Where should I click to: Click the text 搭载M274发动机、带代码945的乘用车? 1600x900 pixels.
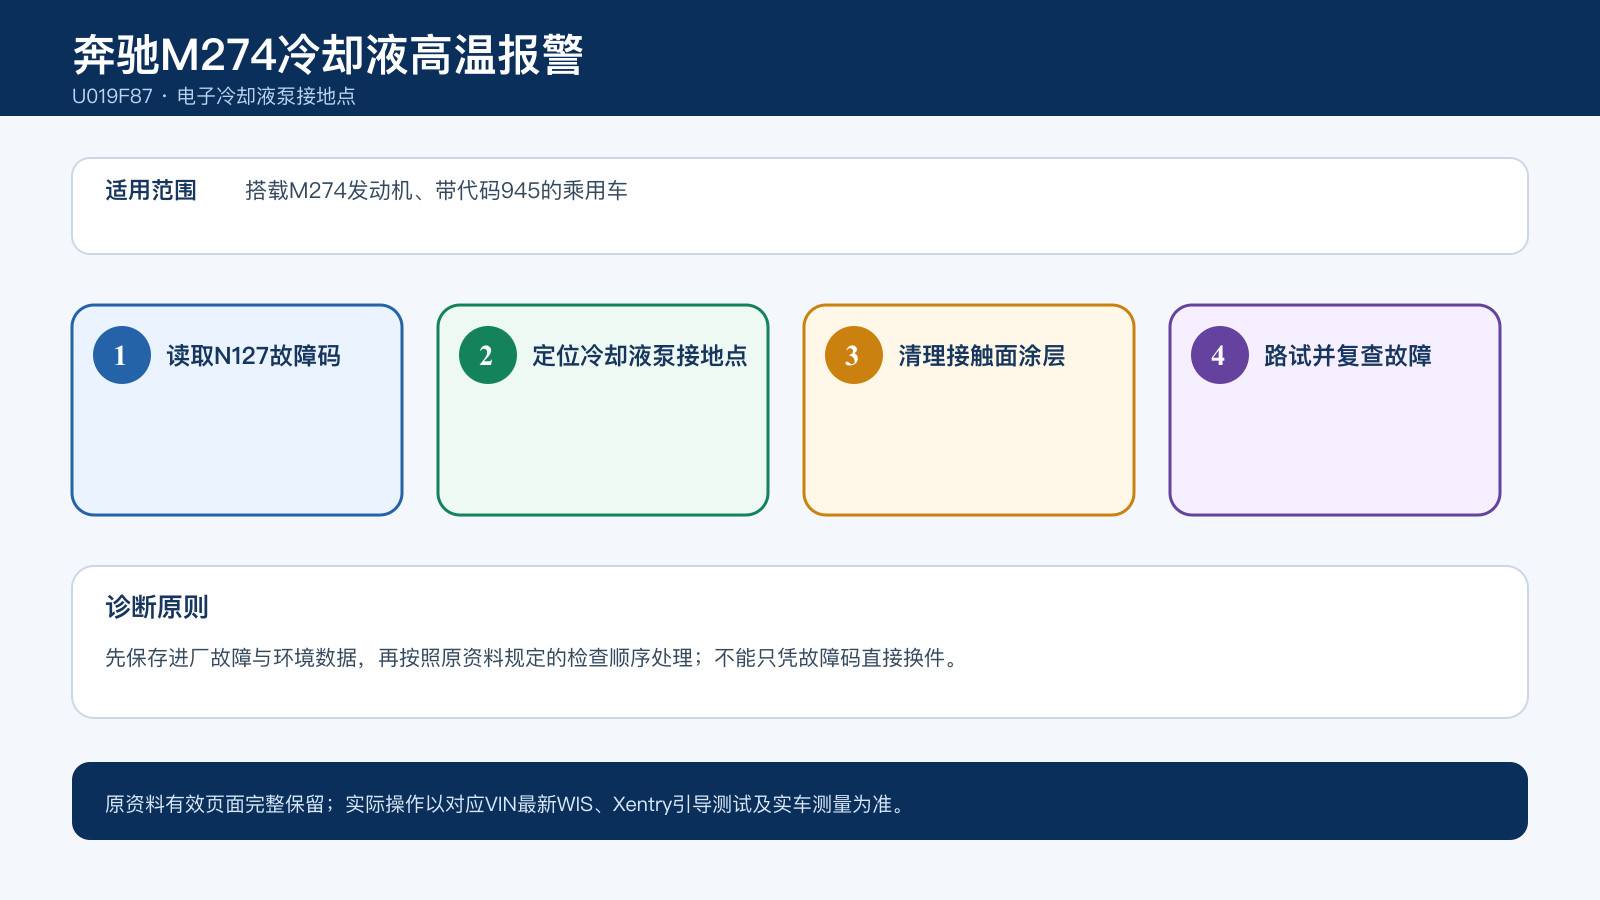[436, 190]
